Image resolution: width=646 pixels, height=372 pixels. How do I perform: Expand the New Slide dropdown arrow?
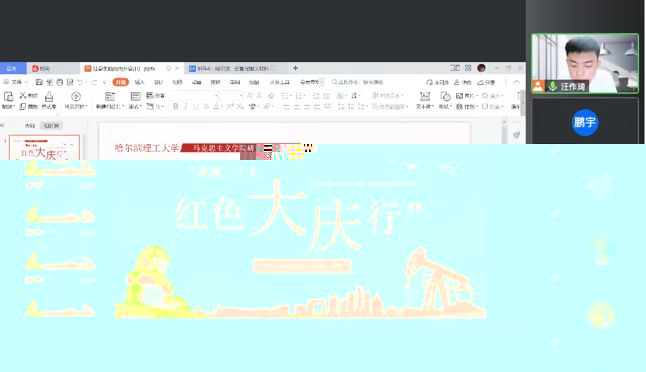123,107
